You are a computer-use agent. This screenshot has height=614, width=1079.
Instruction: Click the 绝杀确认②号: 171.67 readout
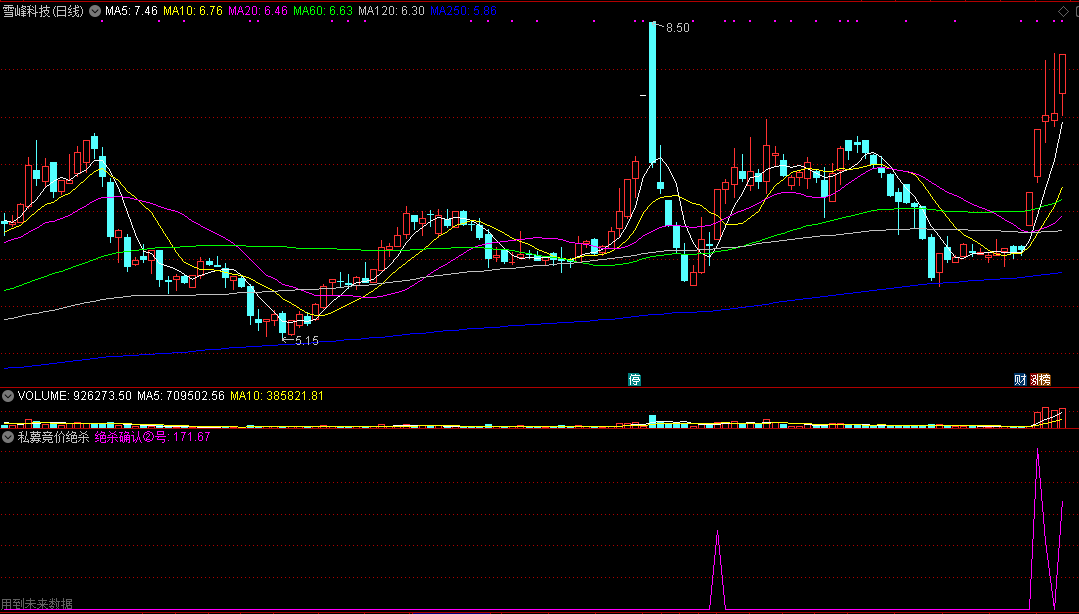click(x=152, y=436)
